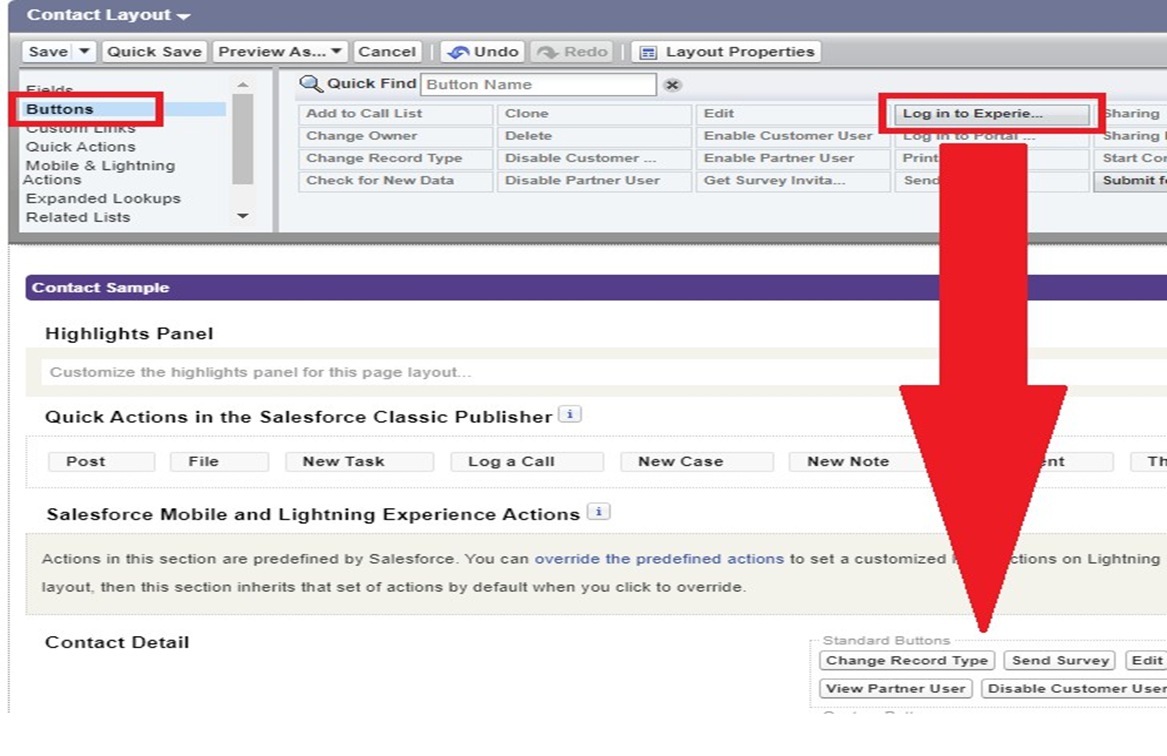
Task: Select Buttons in the palette category list
Action: 60,109
